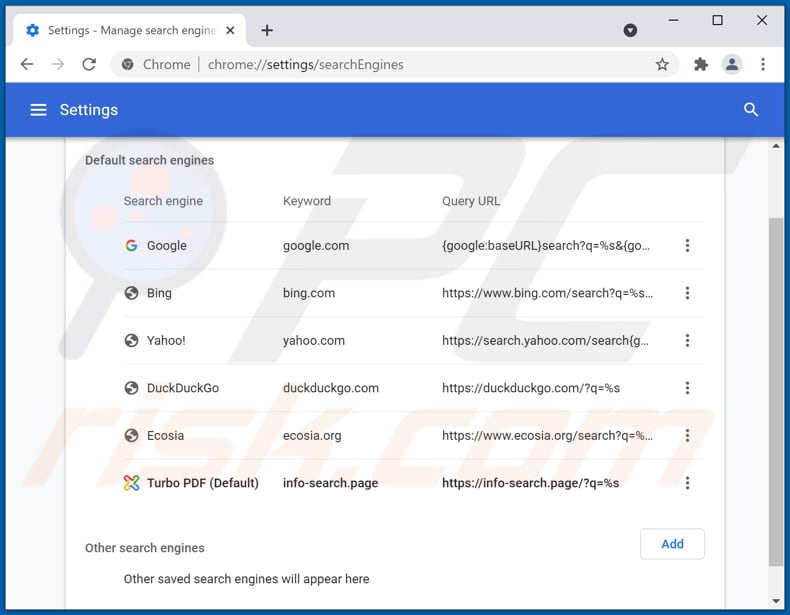Reload the settings page
The height and width of the screenshot is (615, 790).
[89, 64]
